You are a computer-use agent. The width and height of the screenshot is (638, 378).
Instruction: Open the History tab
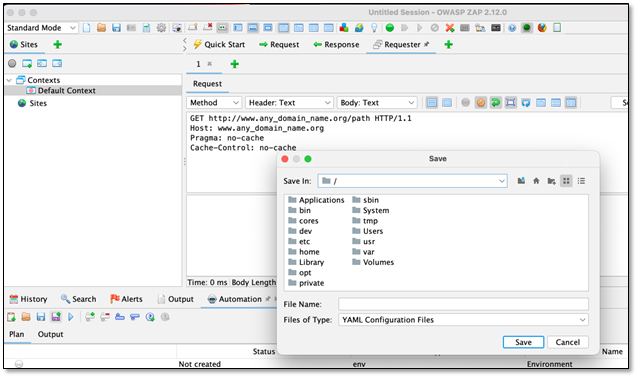28,299
